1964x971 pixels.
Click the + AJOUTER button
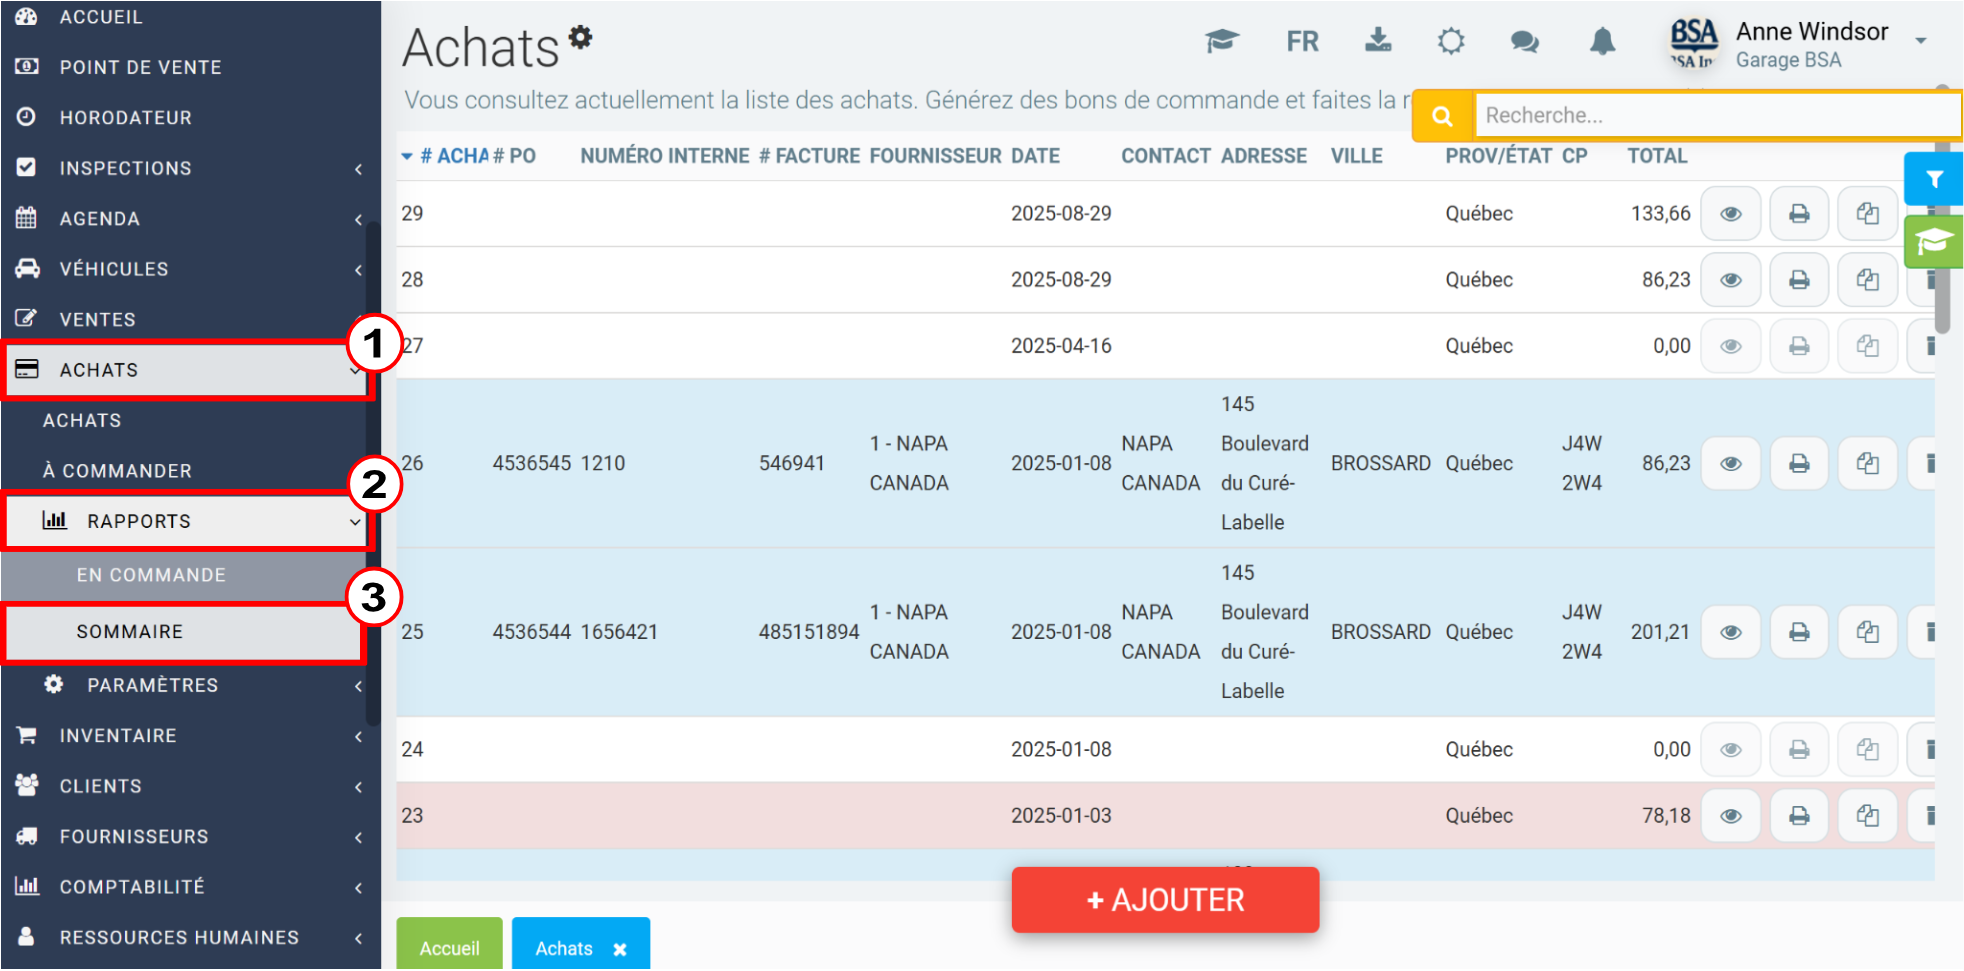pos(1165,901)
